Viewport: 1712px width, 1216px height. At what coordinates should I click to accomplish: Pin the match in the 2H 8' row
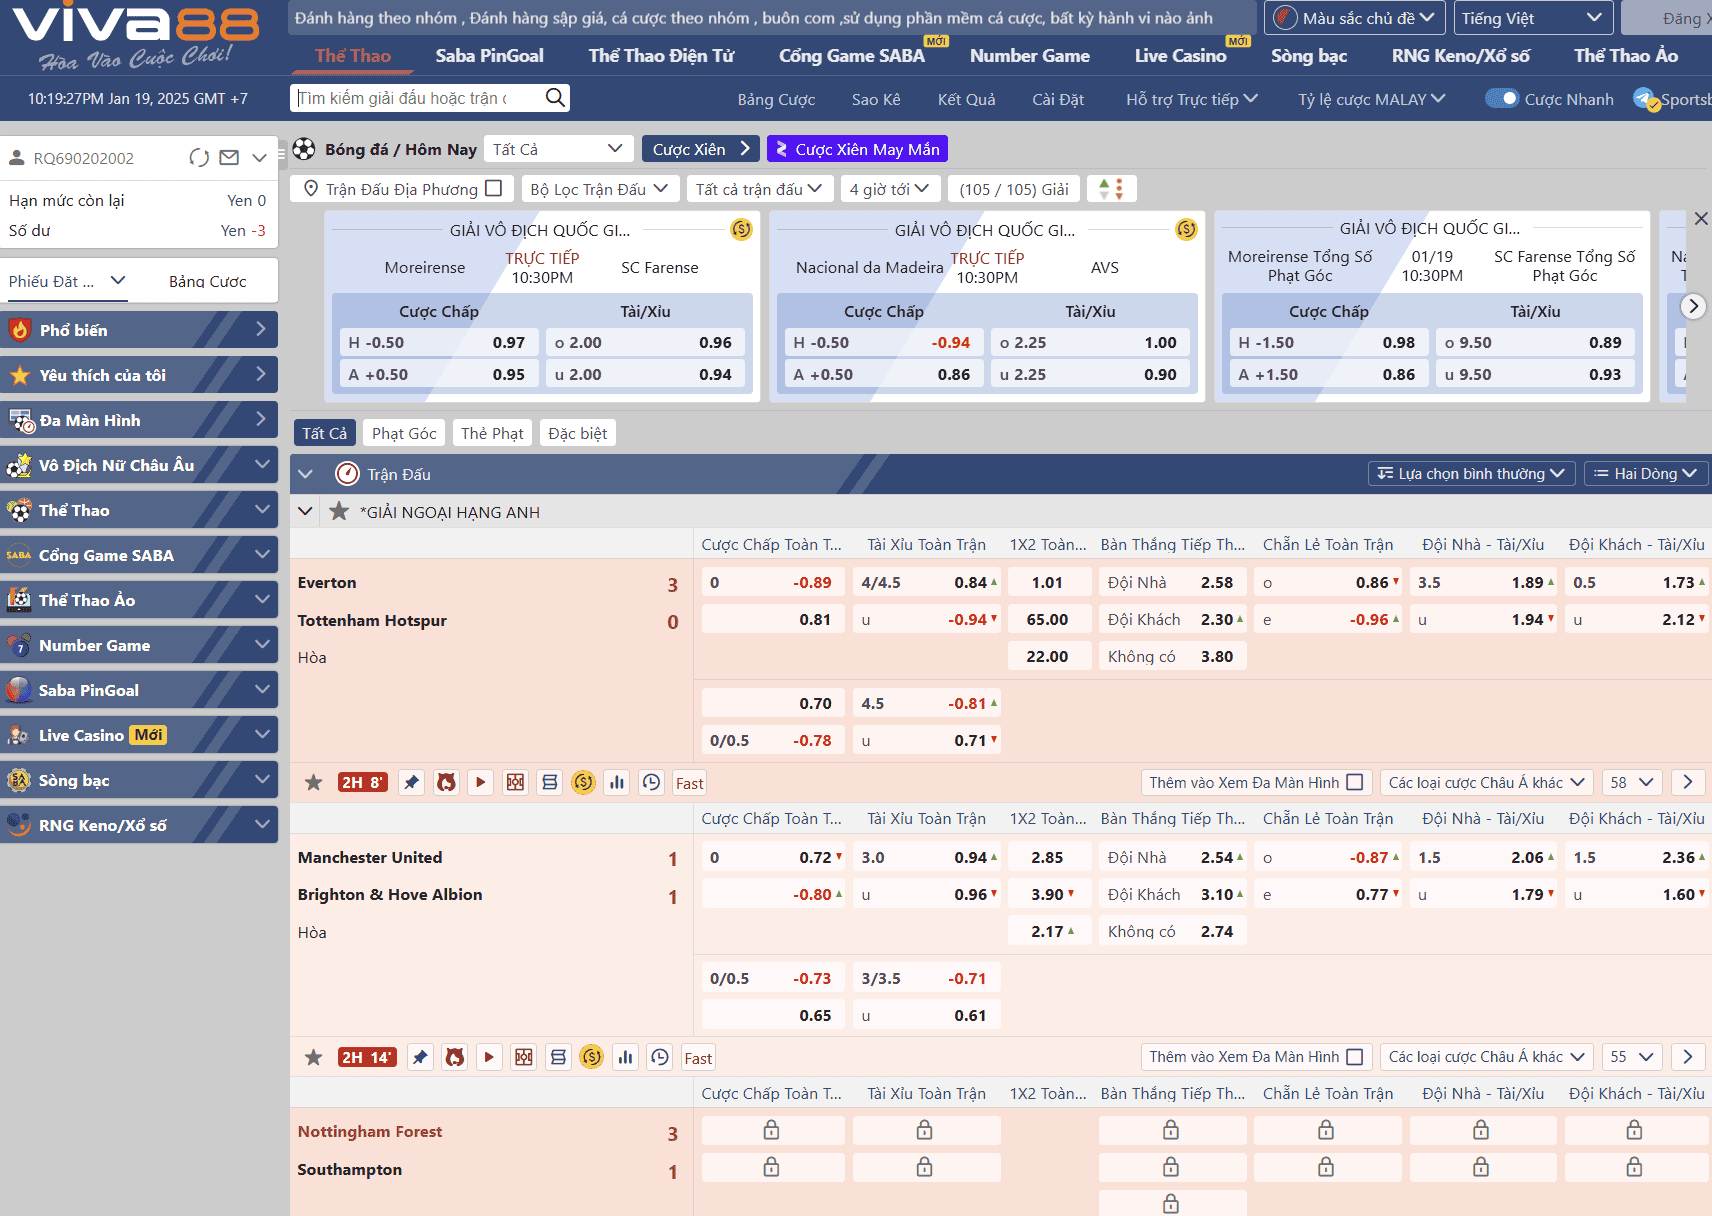(x=411, y=783)
